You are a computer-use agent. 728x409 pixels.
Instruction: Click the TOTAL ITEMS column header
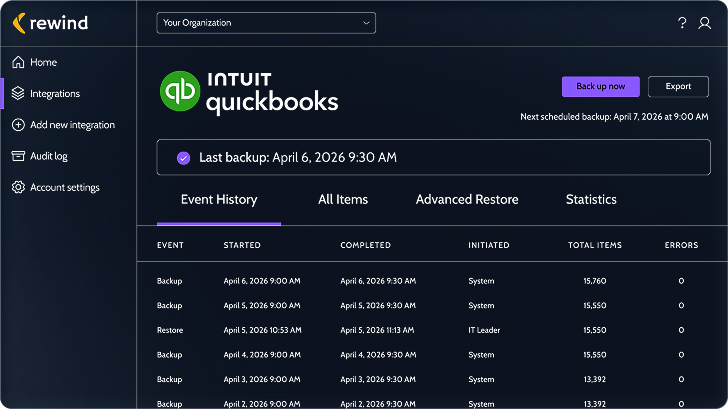coord(595,245)
